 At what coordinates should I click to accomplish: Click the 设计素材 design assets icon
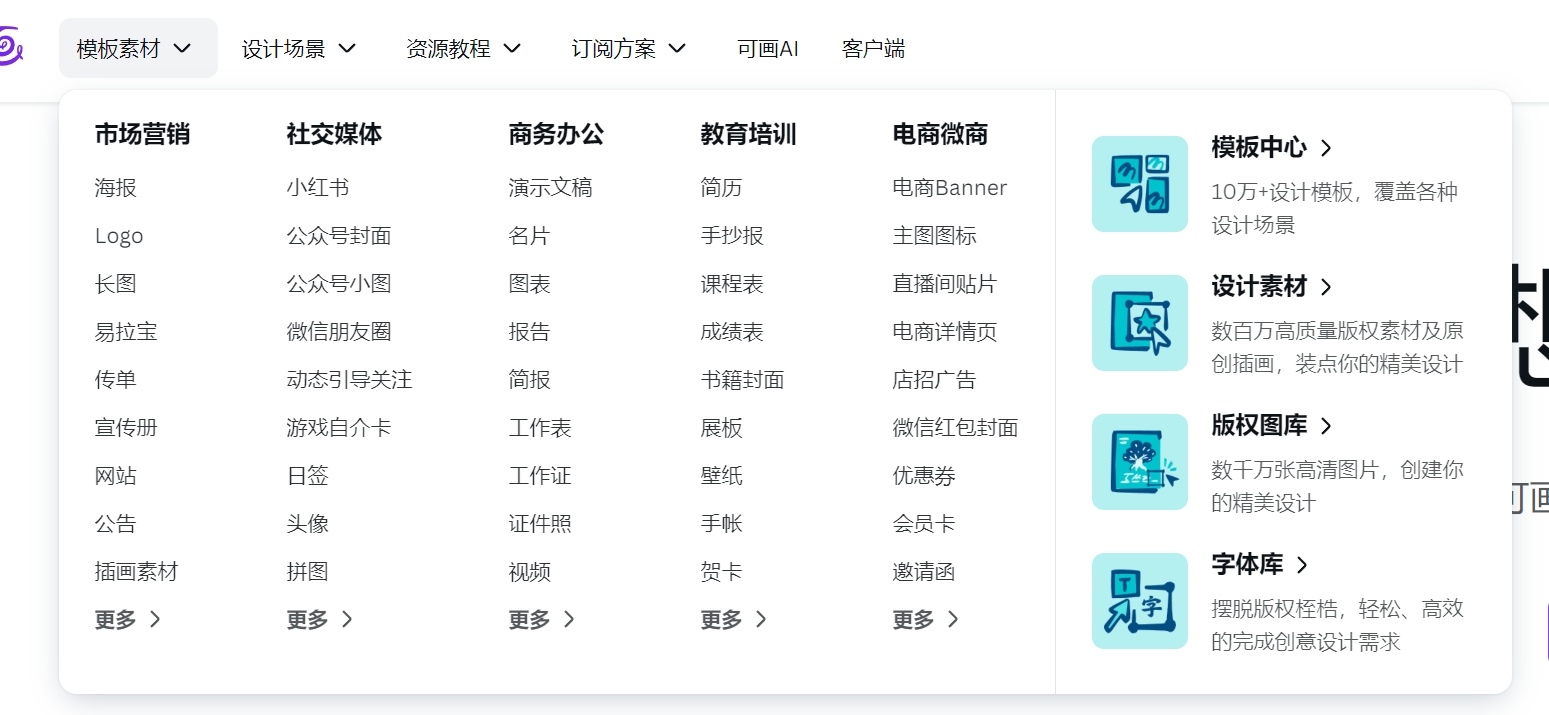tap(1140, 323)
